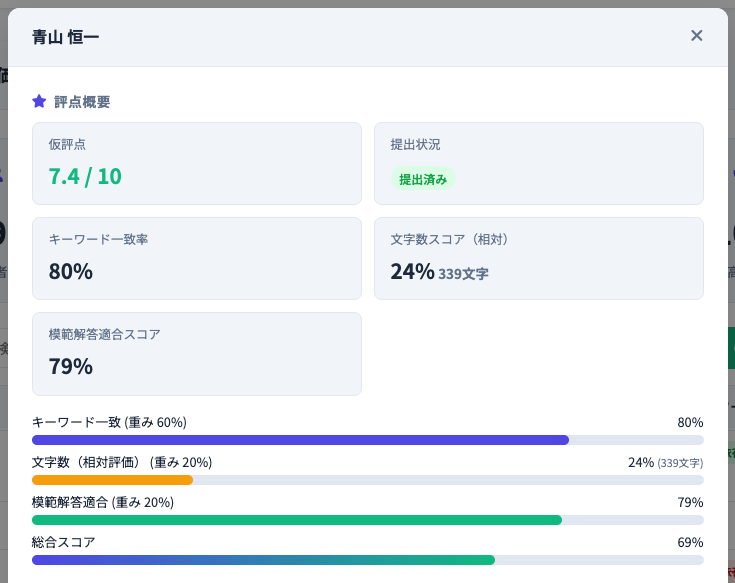
Task: Close the 青山 恒一 dialog
Action: [697, 36]
